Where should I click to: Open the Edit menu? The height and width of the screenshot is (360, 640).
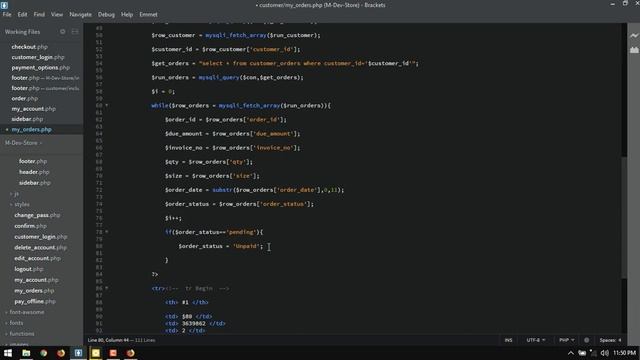click(x=22, y=14)
